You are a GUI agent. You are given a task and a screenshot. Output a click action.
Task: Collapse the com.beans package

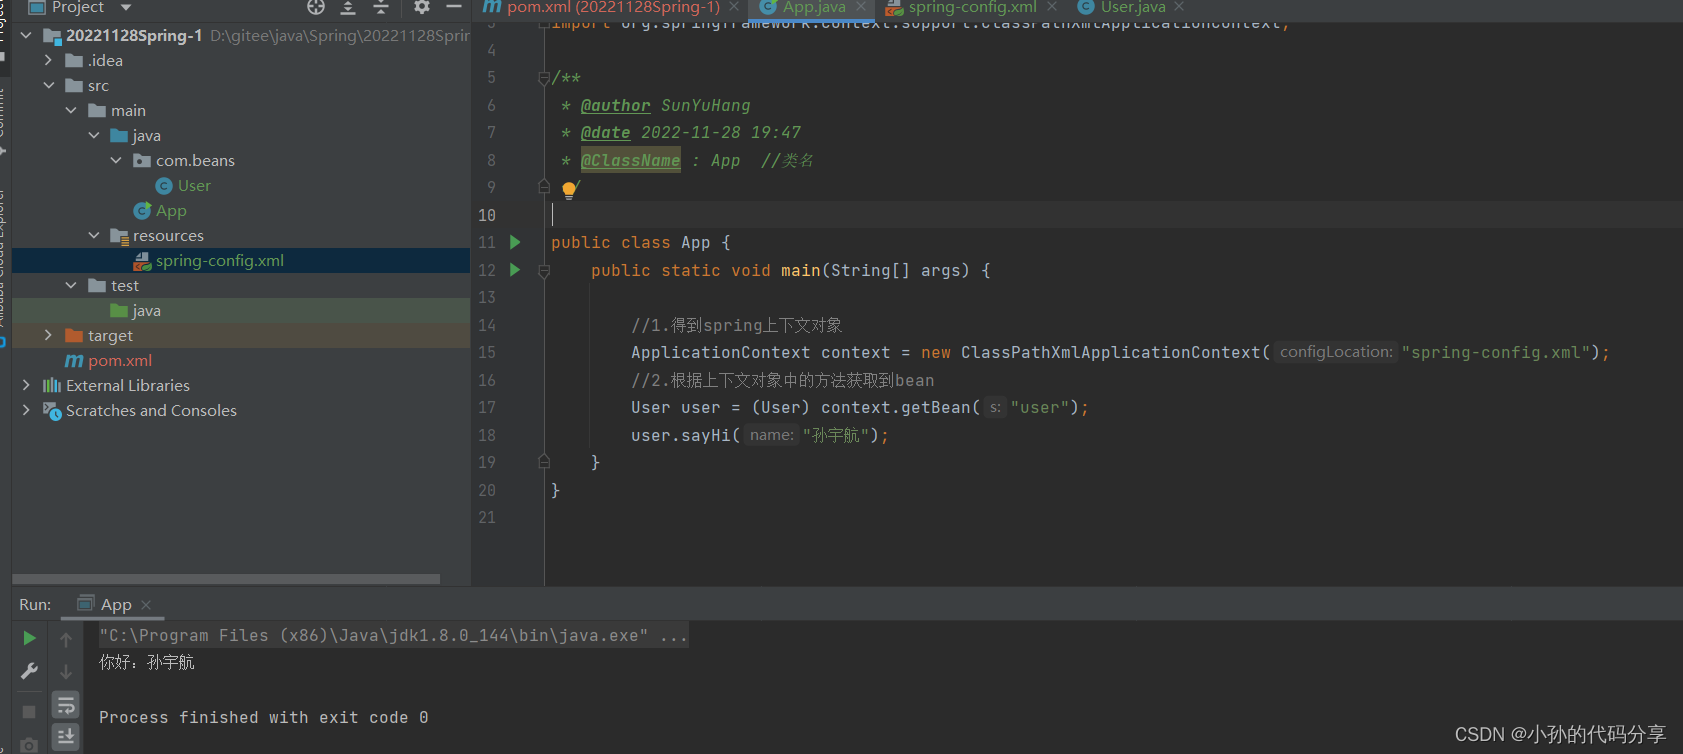[116, 160]
